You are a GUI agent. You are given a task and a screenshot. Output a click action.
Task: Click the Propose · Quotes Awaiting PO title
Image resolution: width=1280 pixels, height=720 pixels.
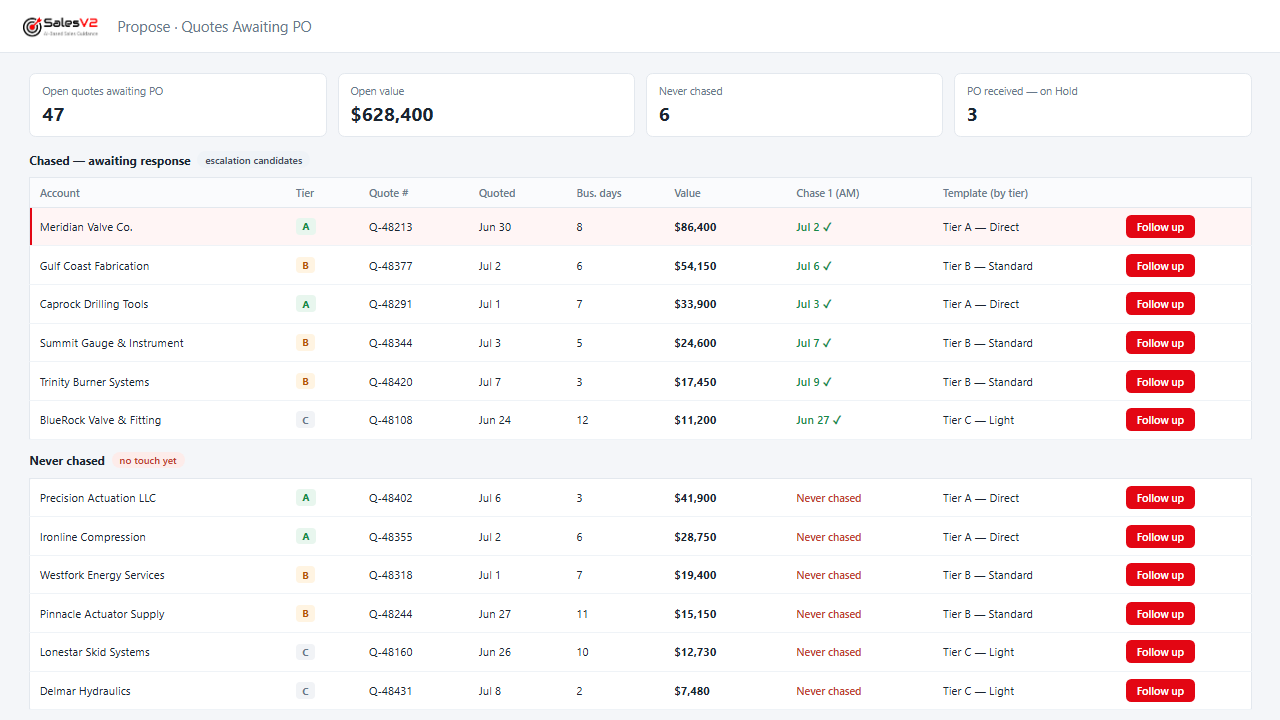(x=214, y=27)
